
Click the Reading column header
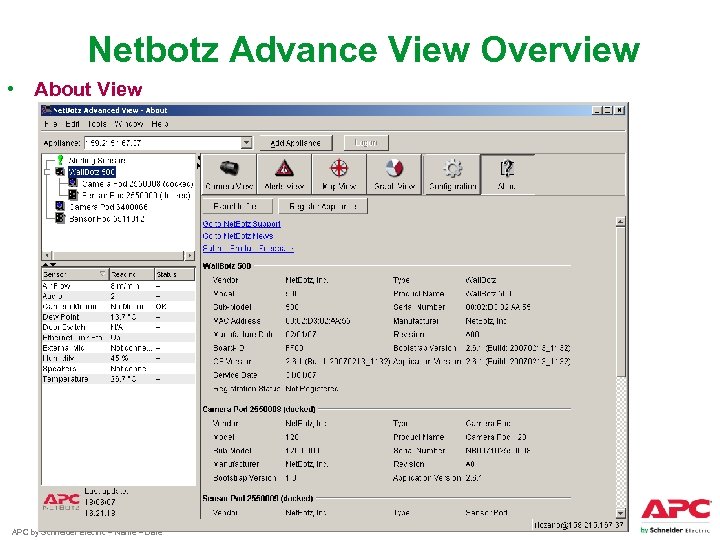[131, 274]
